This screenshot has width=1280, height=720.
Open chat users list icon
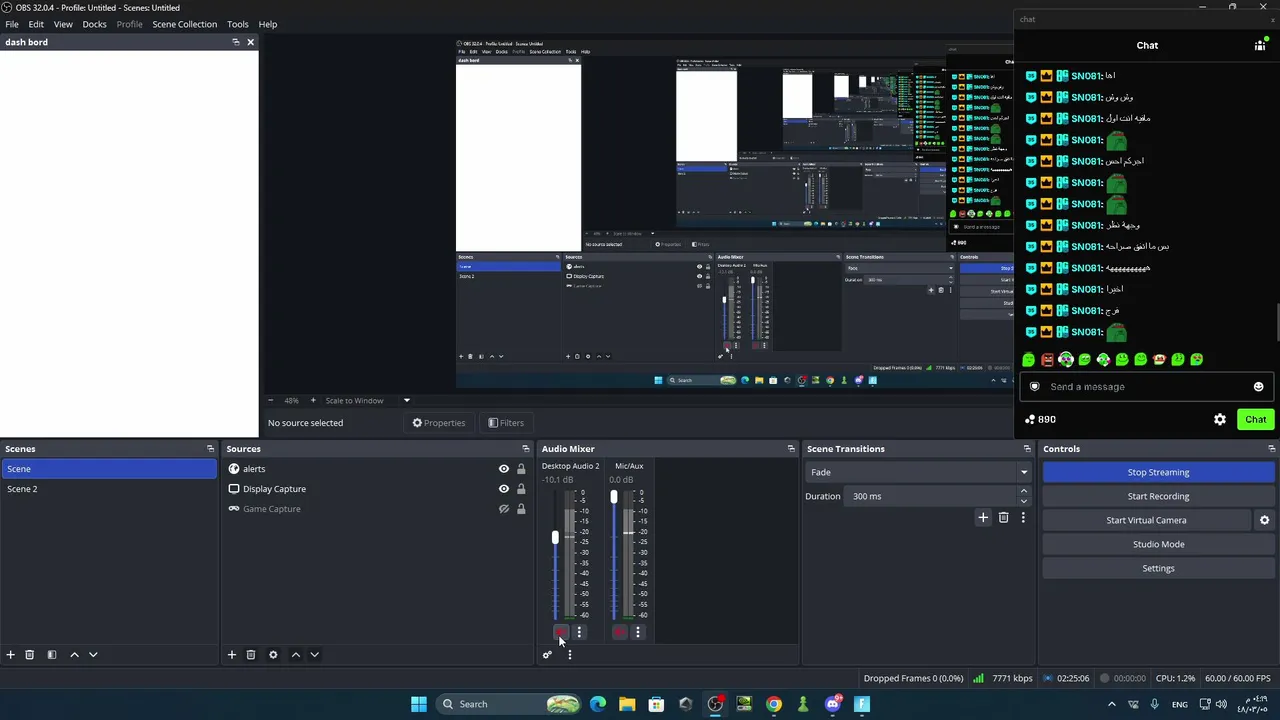point(1260,45)
